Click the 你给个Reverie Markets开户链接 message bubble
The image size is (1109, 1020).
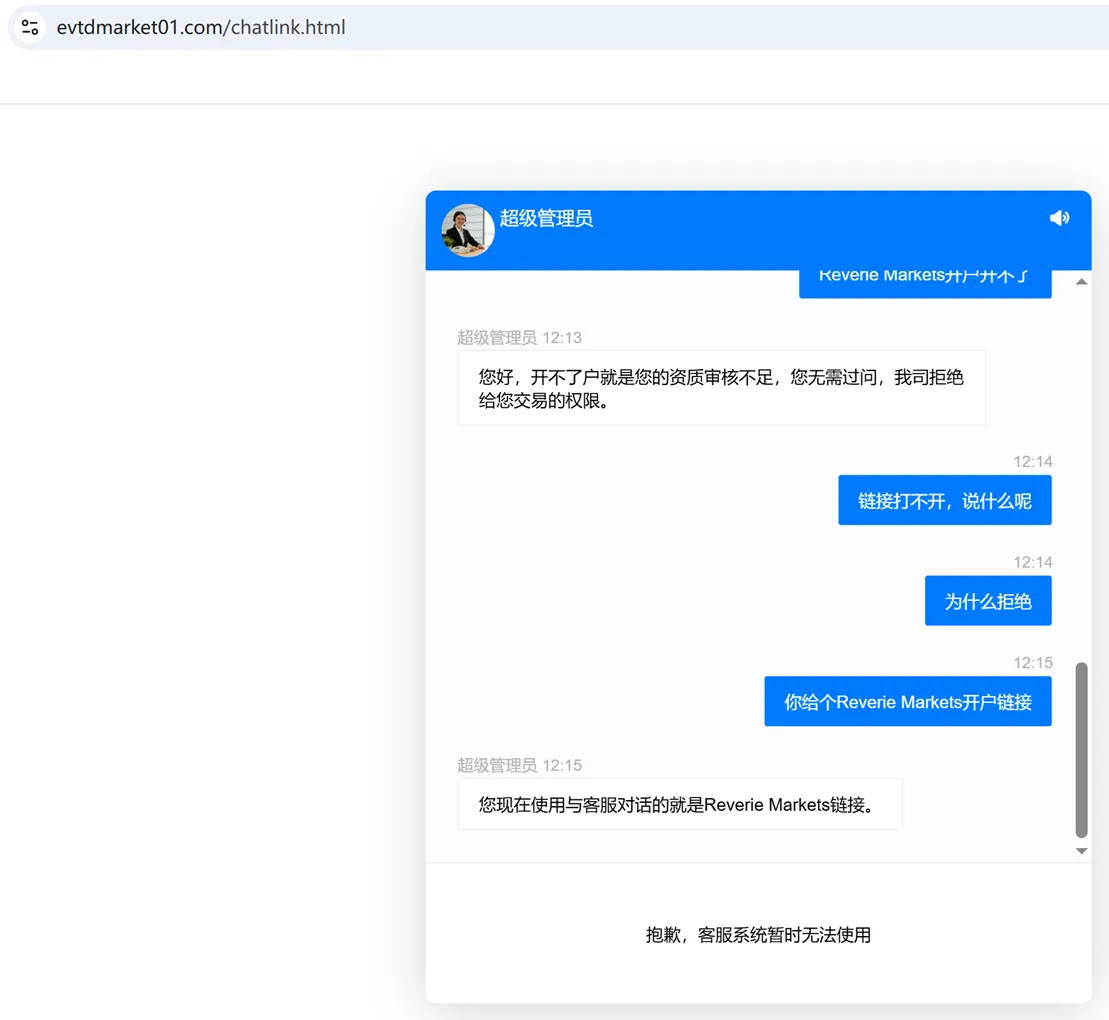coord(907,702)
